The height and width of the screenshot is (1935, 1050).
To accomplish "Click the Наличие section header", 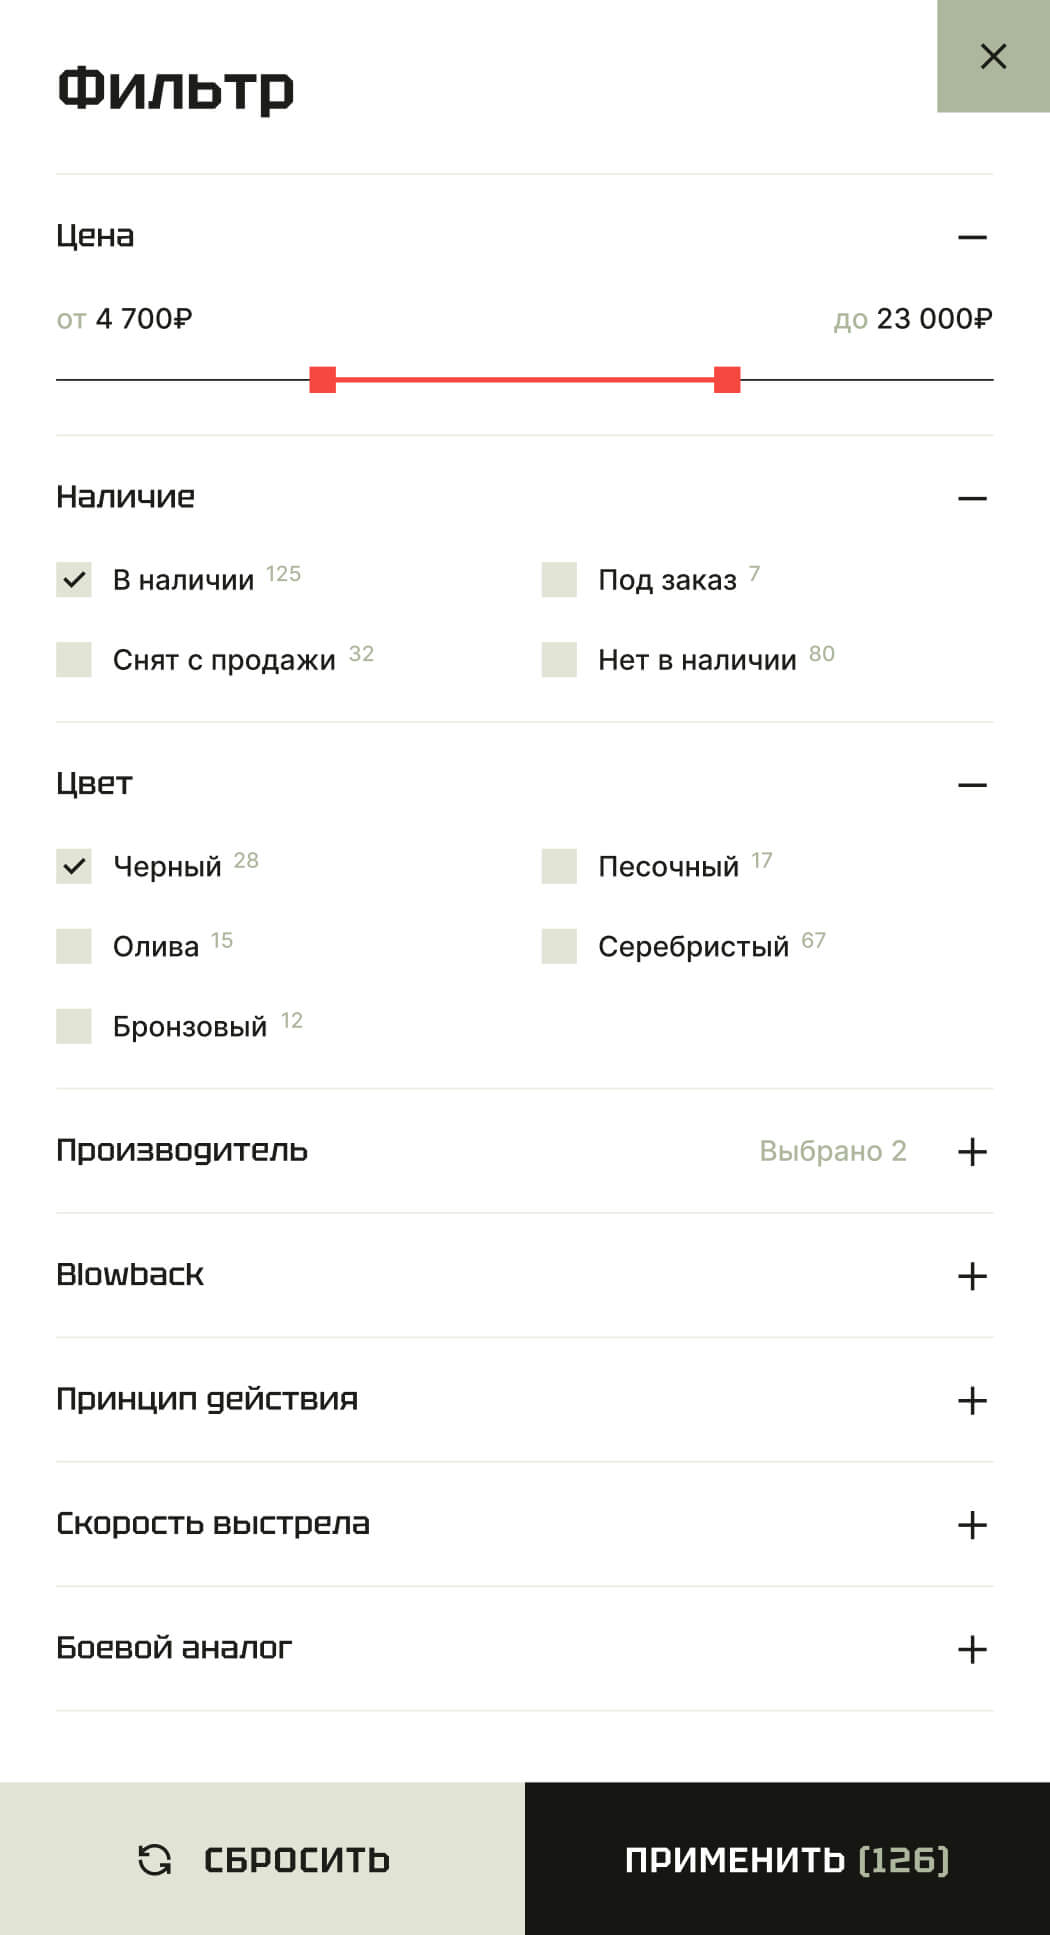I will [126, 497].
